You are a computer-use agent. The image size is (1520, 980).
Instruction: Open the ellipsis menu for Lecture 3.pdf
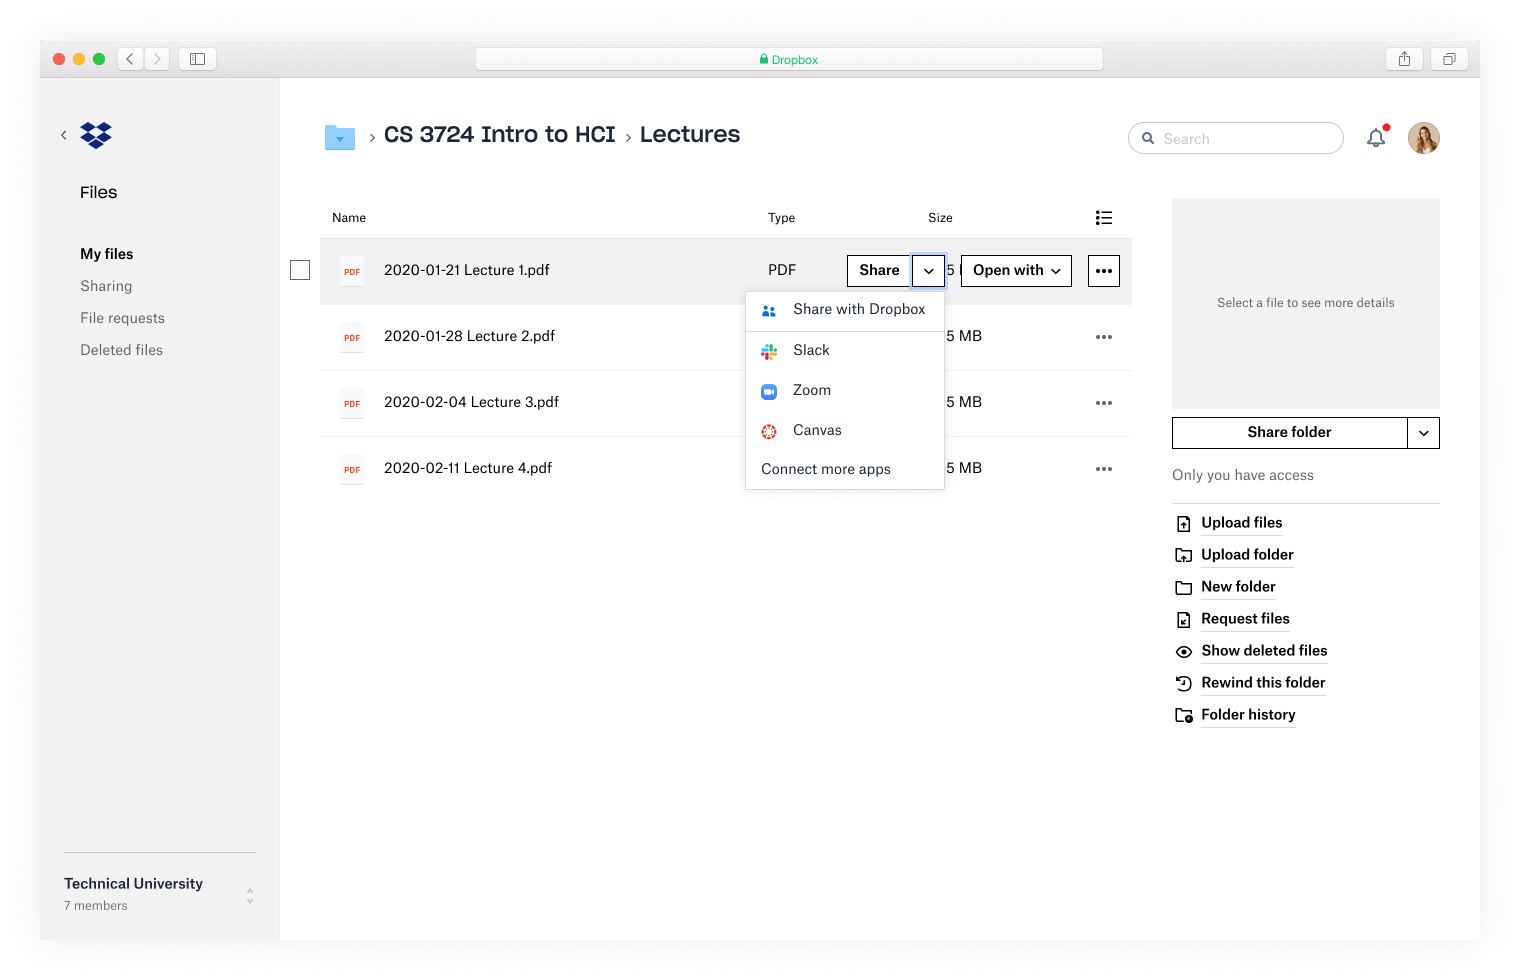(1103, 403)
